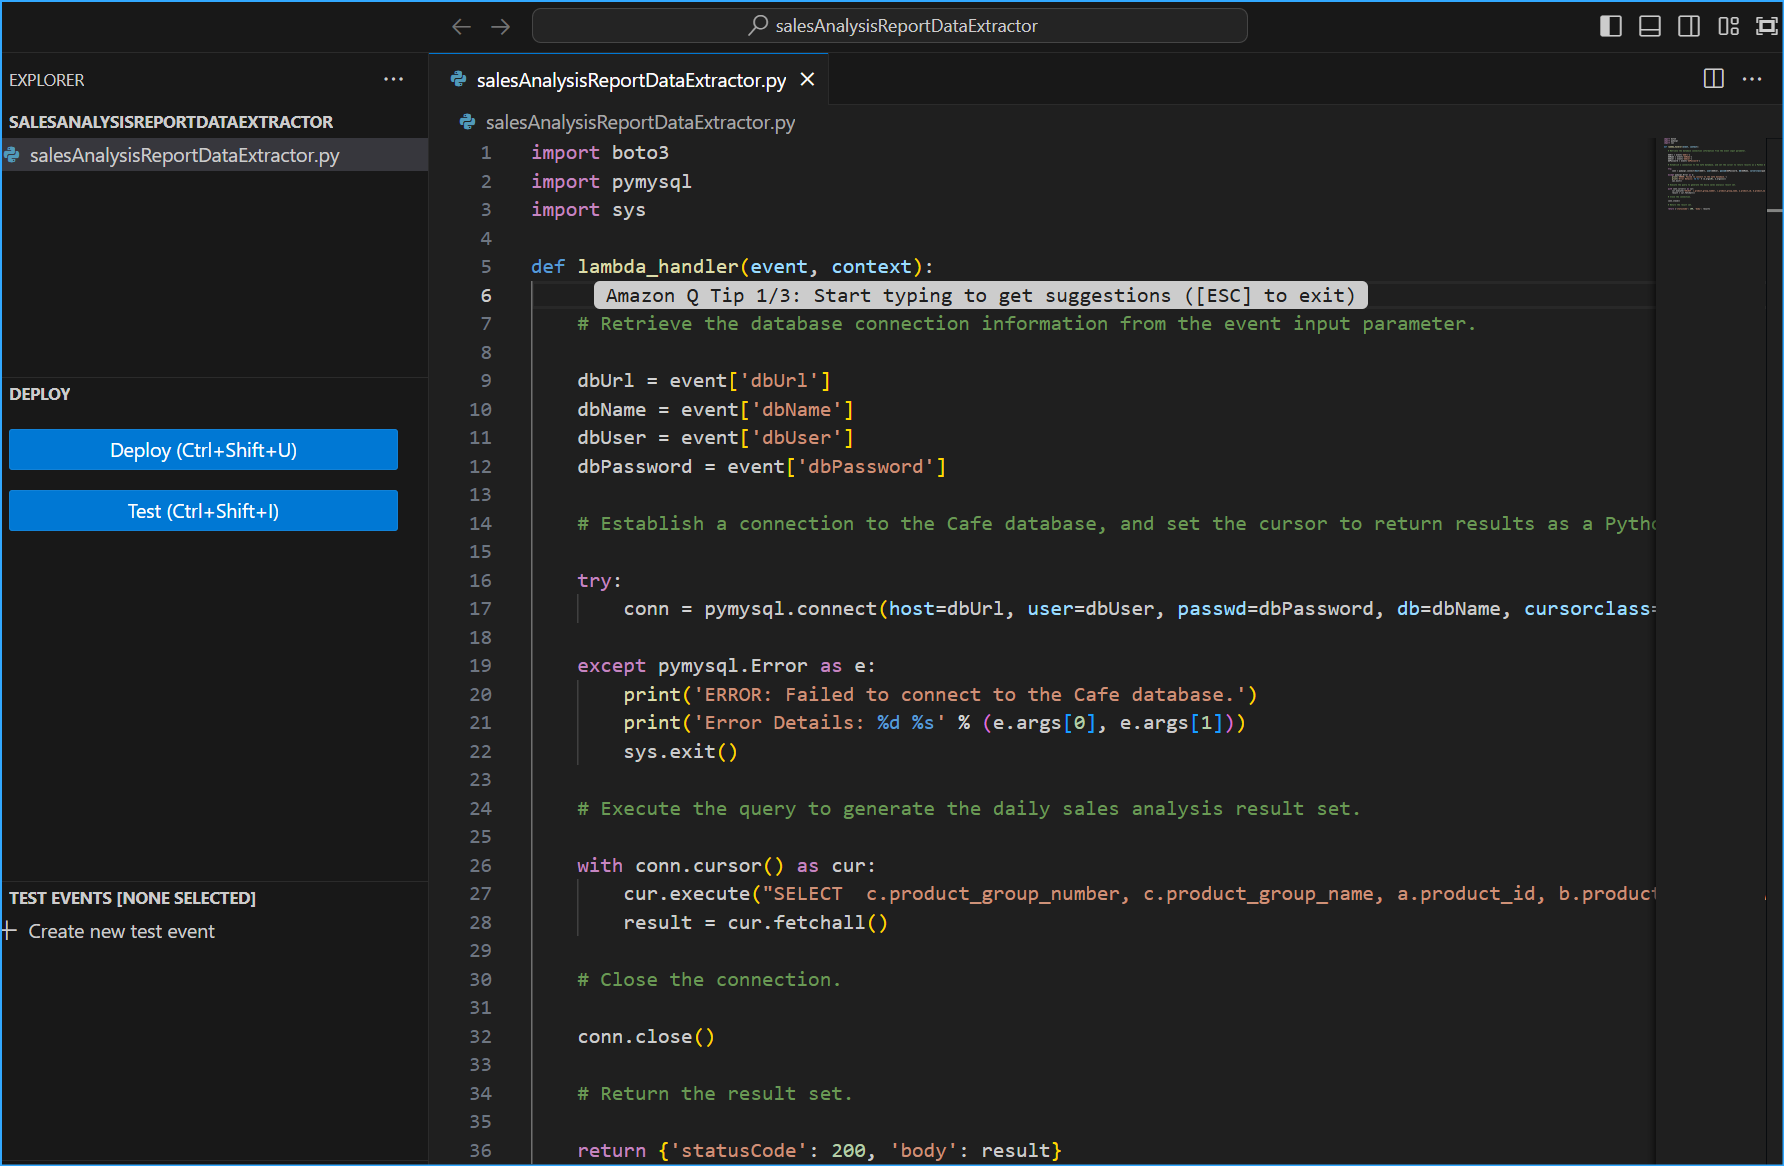
Task: Click Create new test event
Action: tap(121, 931)
